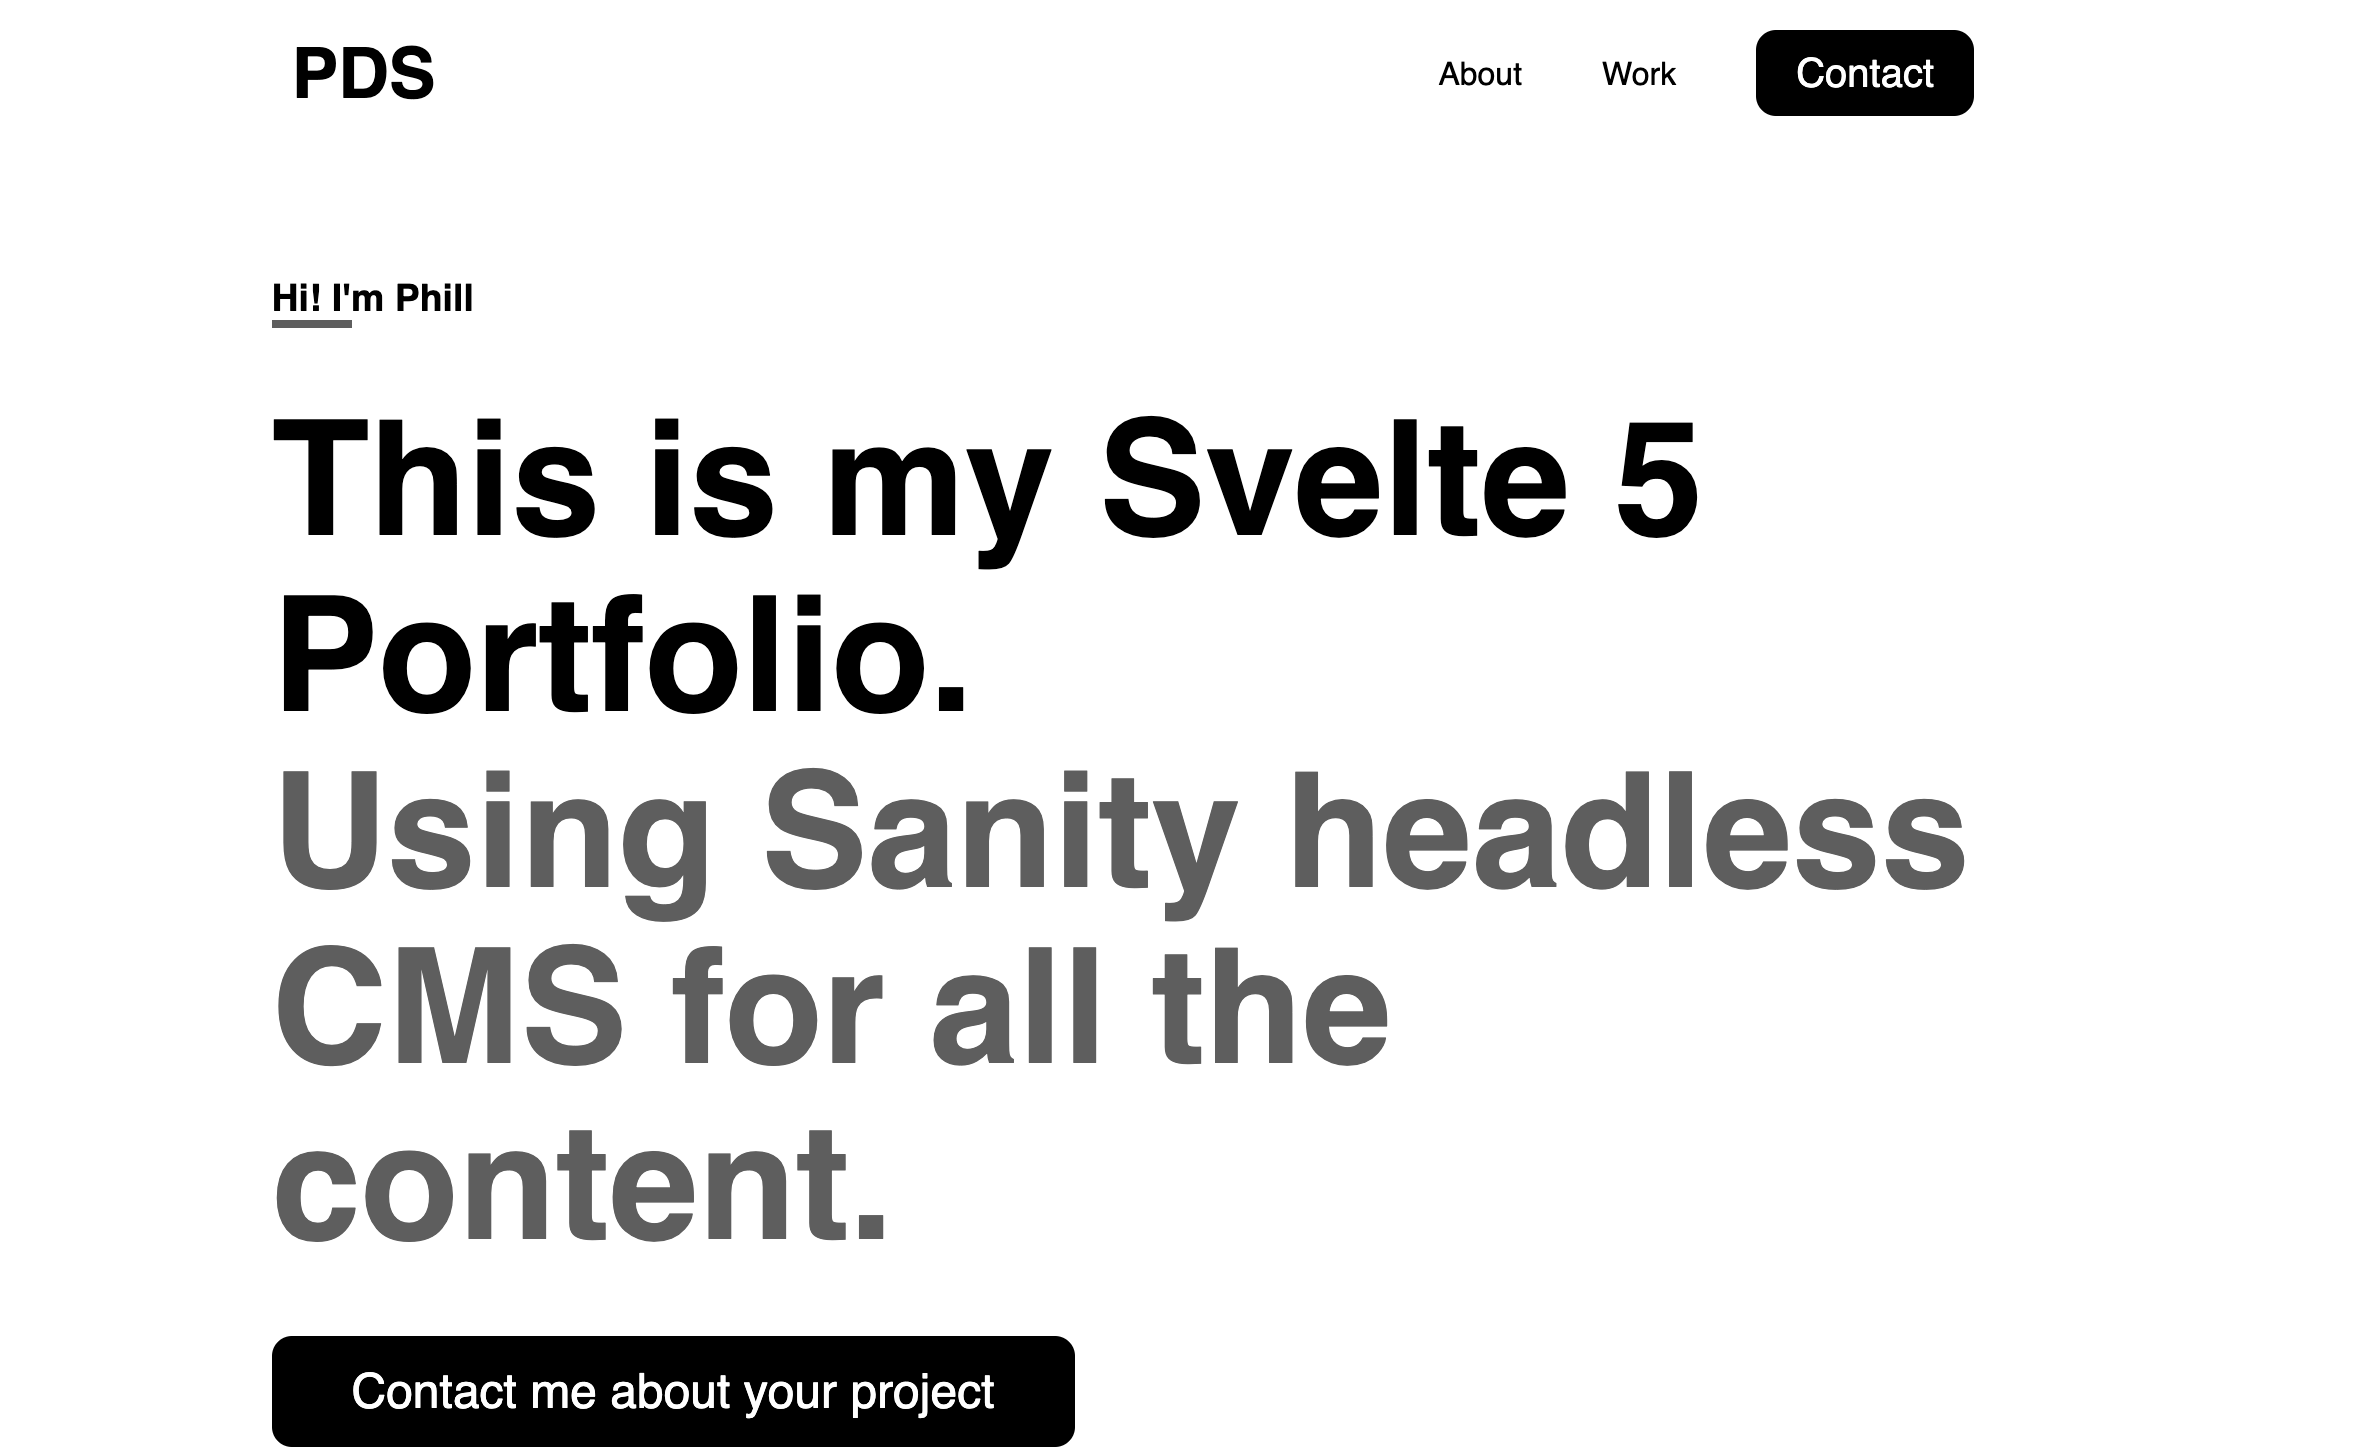Click the name 'Phill' in the greeting
This screenshot has width=2366, height=1456.
[x=434, y=298]
